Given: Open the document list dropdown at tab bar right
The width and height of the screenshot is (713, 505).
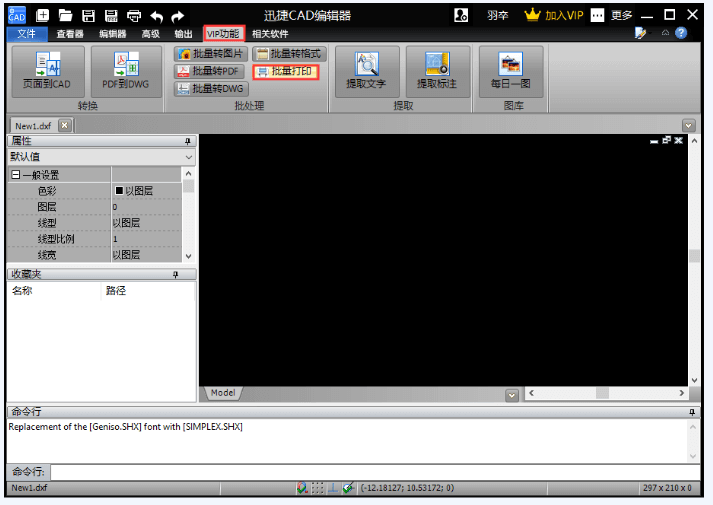Looking at the screenshot, I should pyautogui.click(x=688, y=125).
